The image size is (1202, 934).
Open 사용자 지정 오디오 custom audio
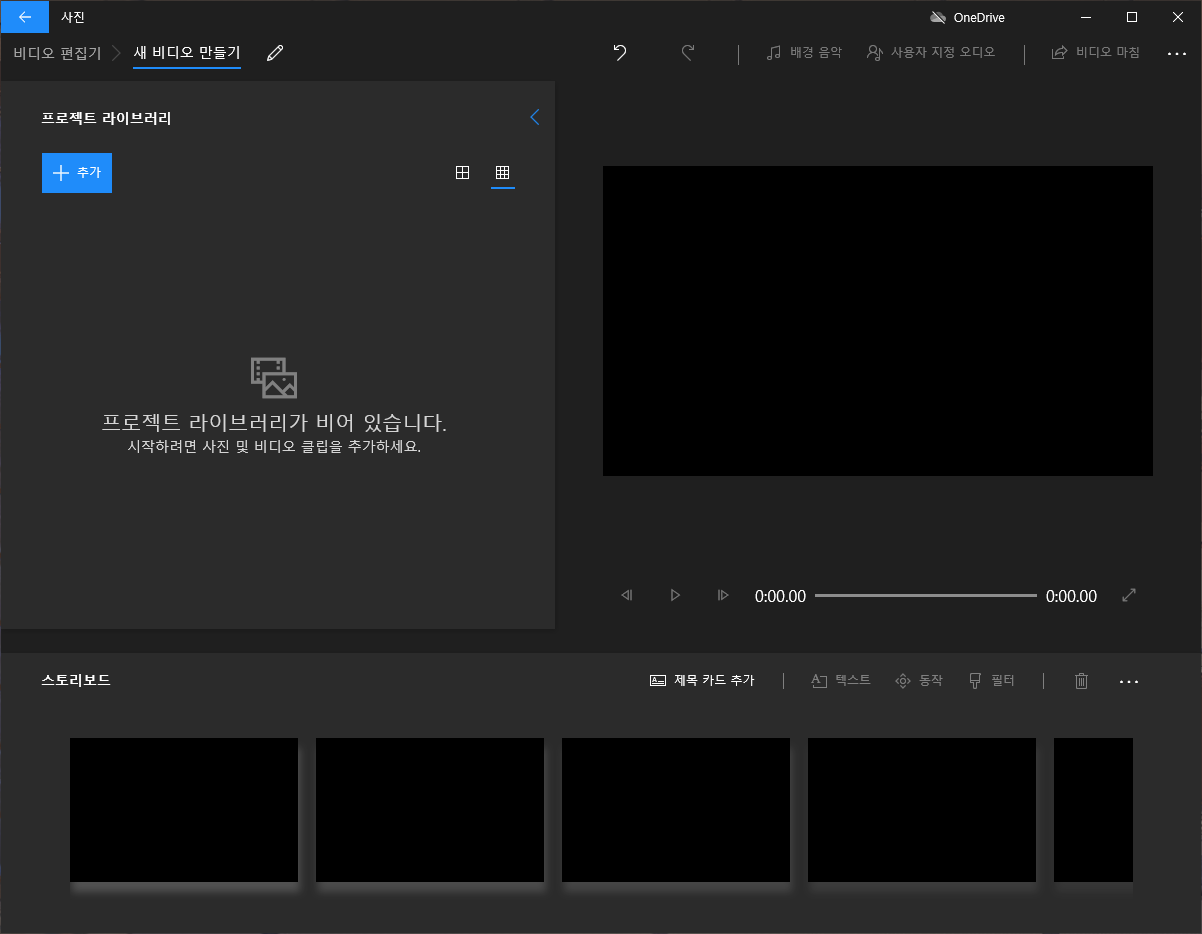(931, 52)
